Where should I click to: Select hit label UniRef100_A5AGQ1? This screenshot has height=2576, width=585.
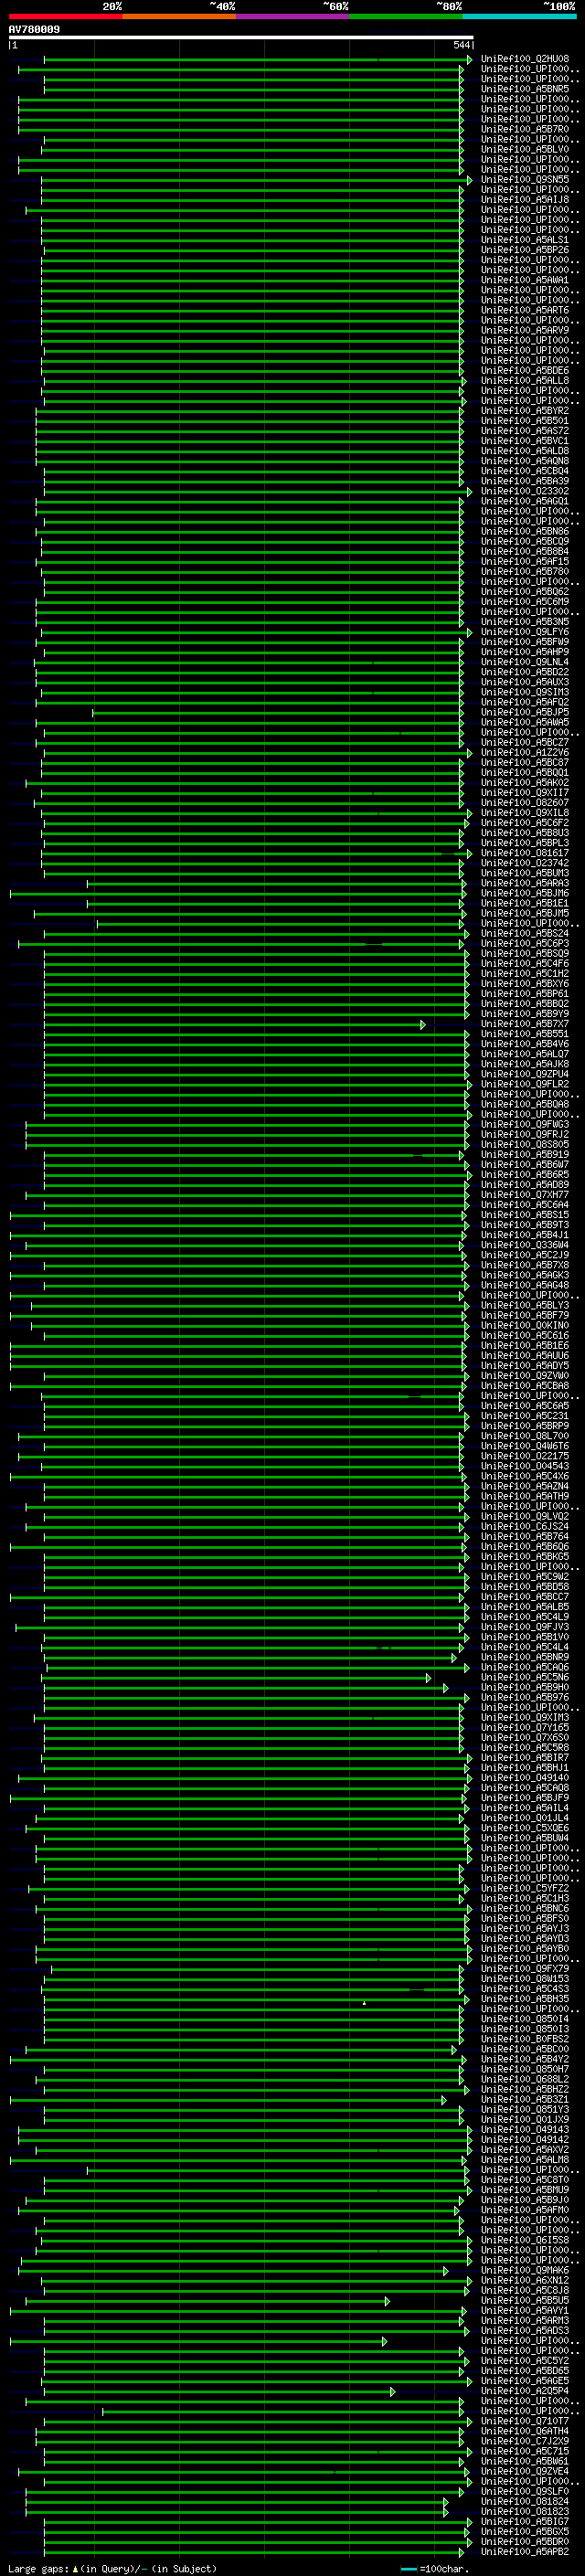(x=525, y=501)
